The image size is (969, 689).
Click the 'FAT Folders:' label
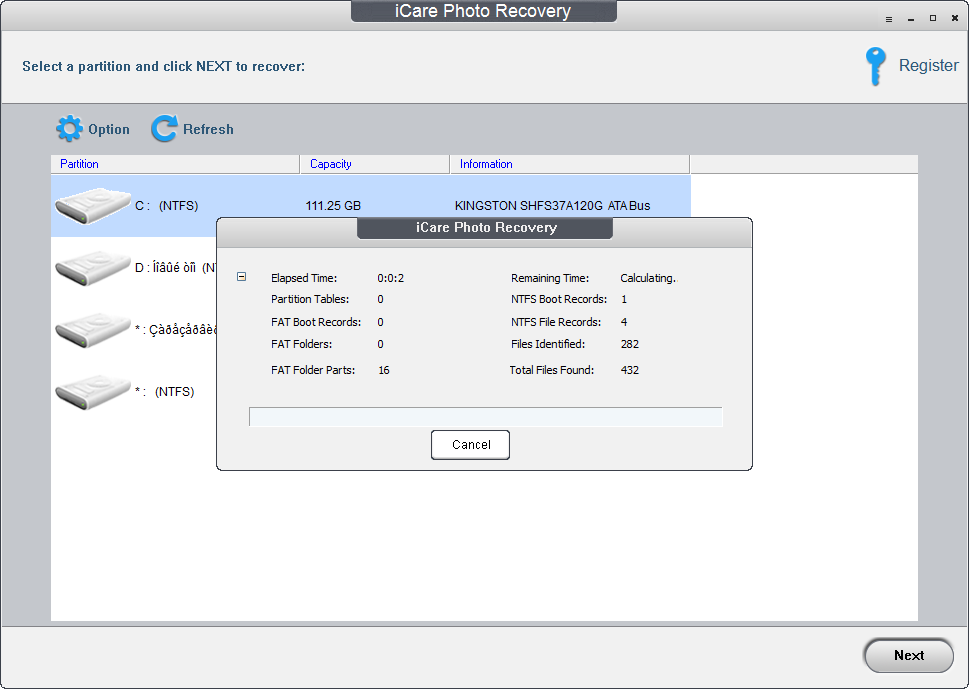pos(302,344)
